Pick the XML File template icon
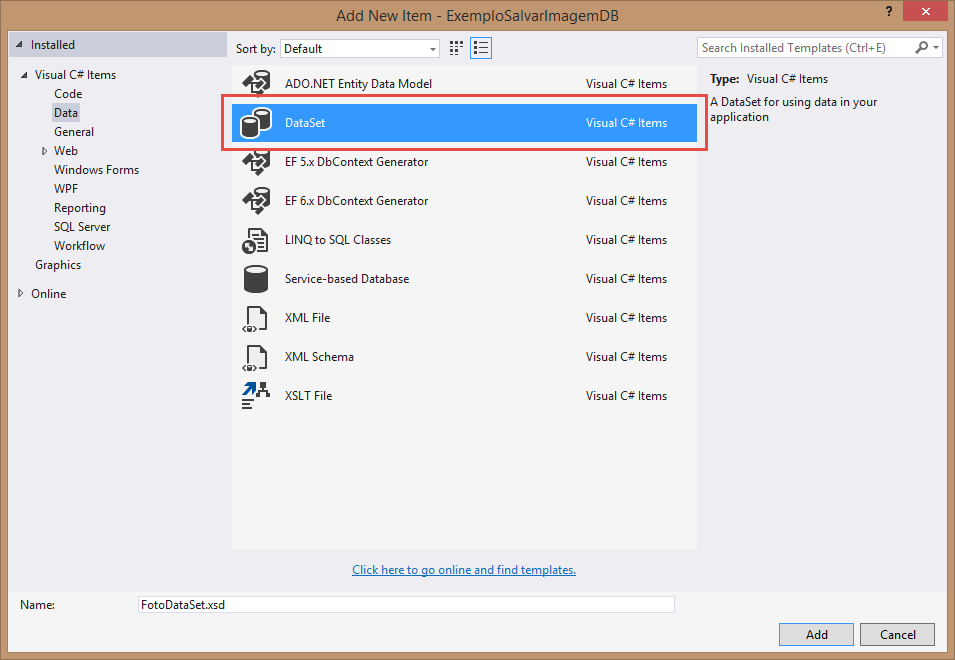955x660 pixels. [256, 318]
